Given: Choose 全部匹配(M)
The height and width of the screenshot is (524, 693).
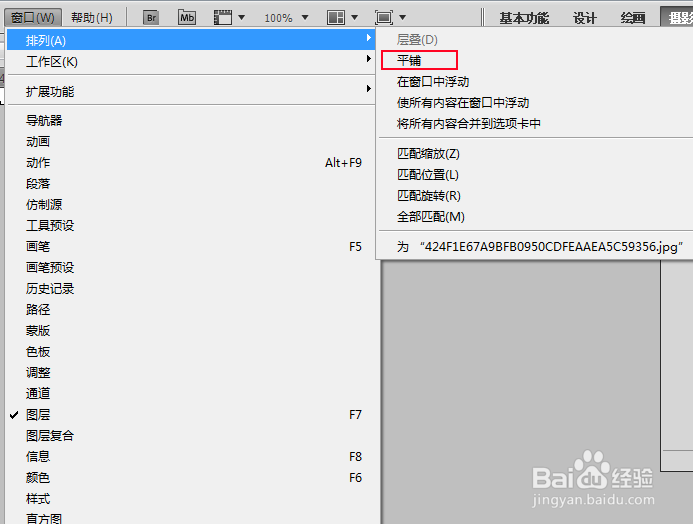Looking at the screenshot, I should point(536,217).
